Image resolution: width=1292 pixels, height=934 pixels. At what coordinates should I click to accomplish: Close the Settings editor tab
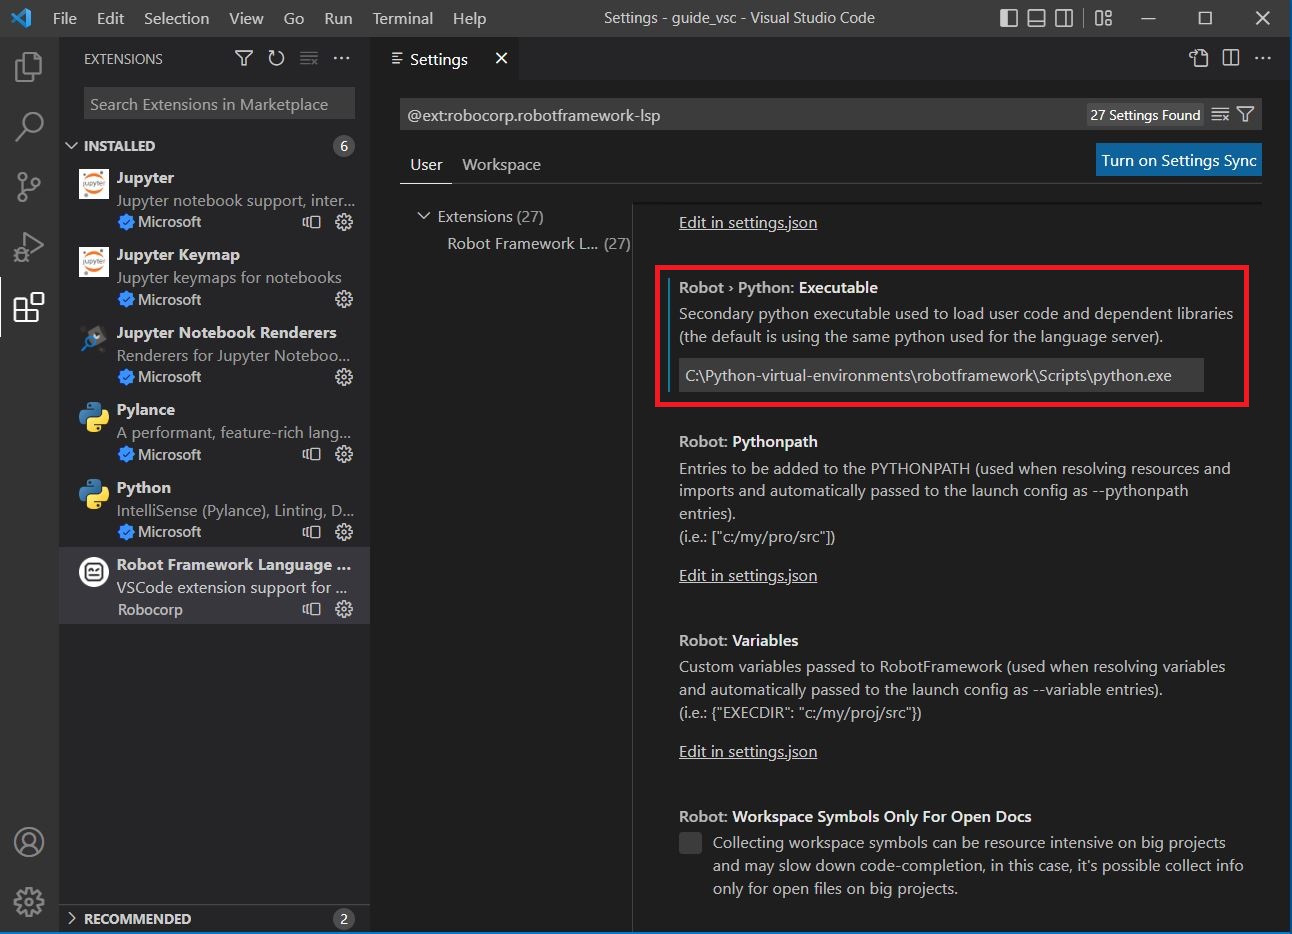pyautogui.click(x=501, y=59)
